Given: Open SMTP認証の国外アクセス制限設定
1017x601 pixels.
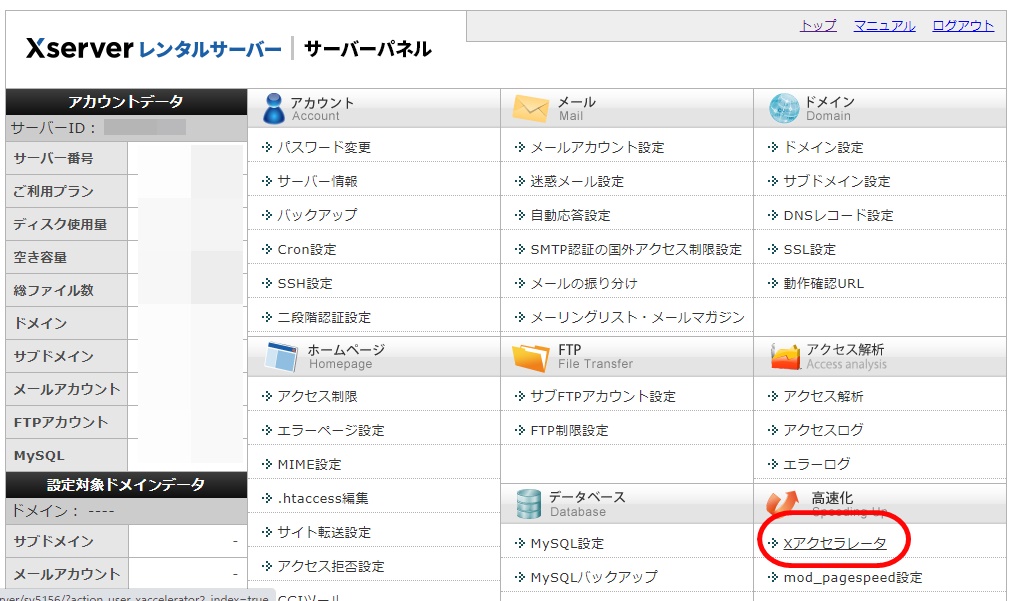Looking at the screenshot, I should (636, 250).
